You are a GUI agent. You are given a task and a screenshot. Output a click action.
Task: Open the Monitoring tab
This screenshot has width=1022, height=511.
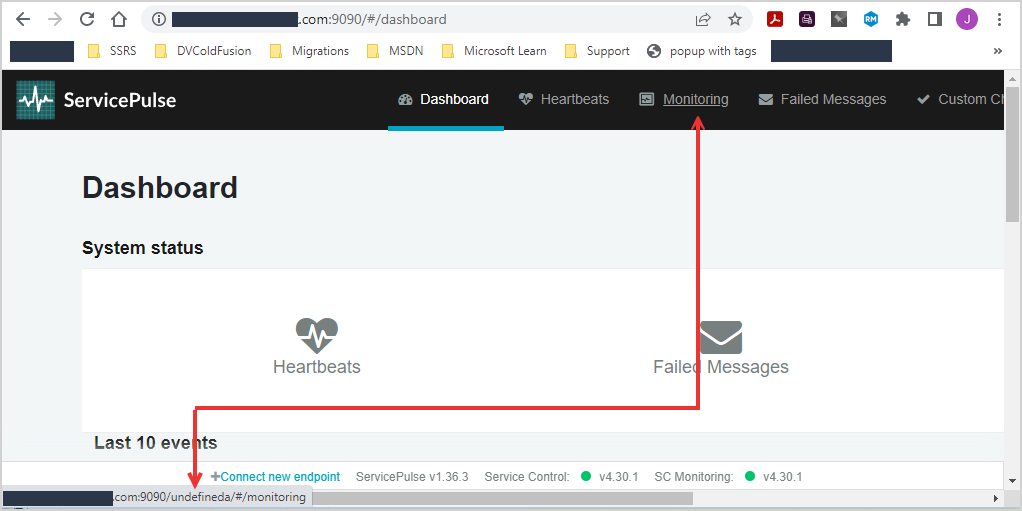[x=684, y=100]
